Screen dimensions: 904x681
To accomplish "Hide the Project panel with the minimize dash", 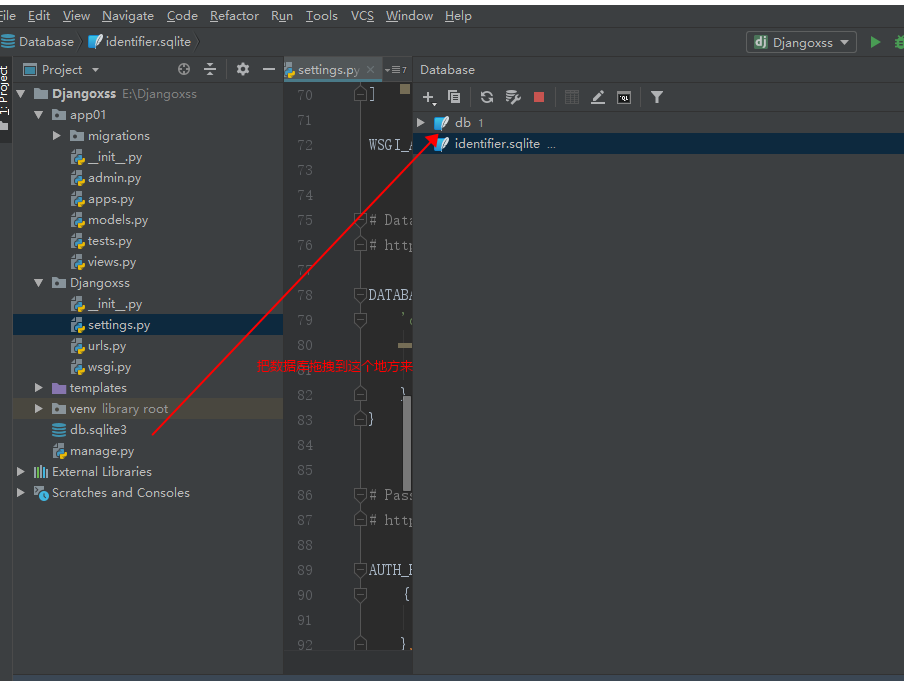I will click(x=268, y=69).
